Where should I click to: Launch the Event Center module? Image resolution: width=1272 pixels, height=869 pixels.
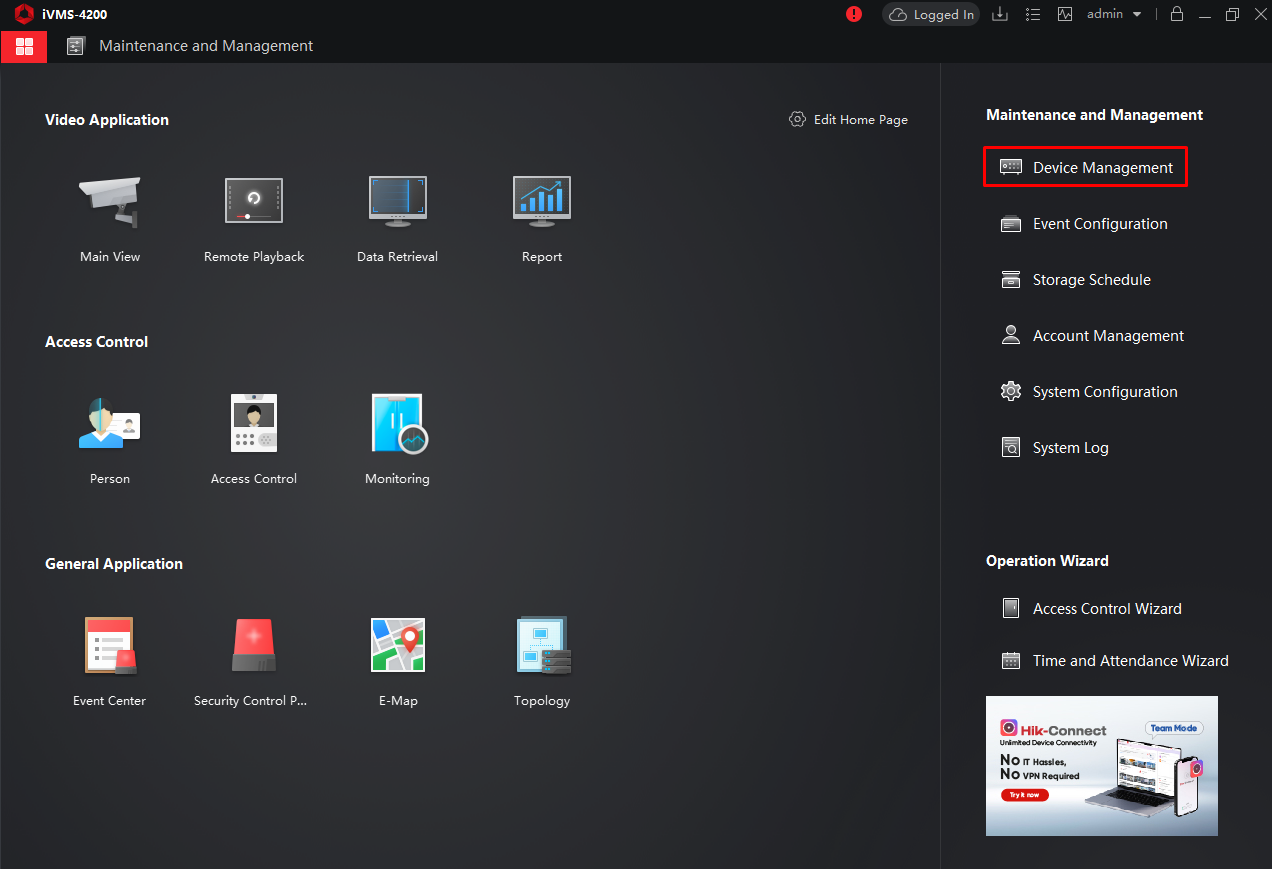click(110, 645)
